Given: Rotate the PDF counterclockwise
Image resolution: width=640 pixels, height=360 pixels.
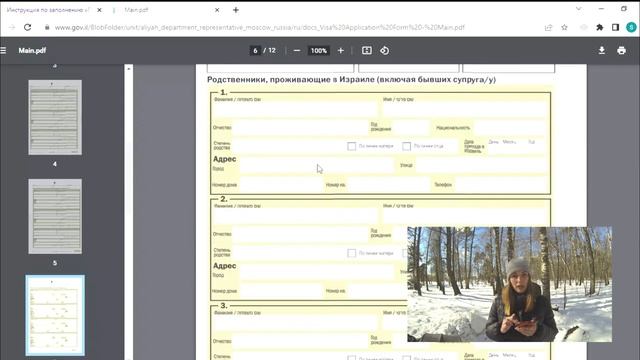Looking at the screenshot, I should click(384, 51).
